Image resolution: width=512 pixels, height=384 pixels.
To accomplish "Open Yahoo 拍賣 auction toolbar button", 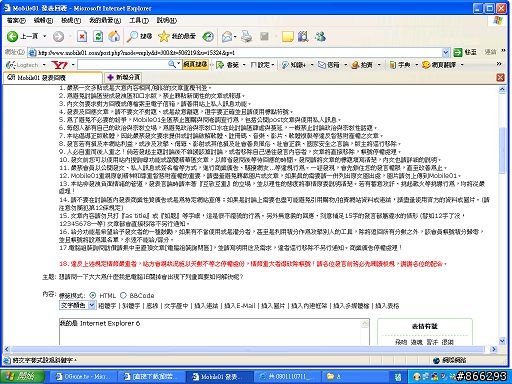I will [x=362, y=65].
